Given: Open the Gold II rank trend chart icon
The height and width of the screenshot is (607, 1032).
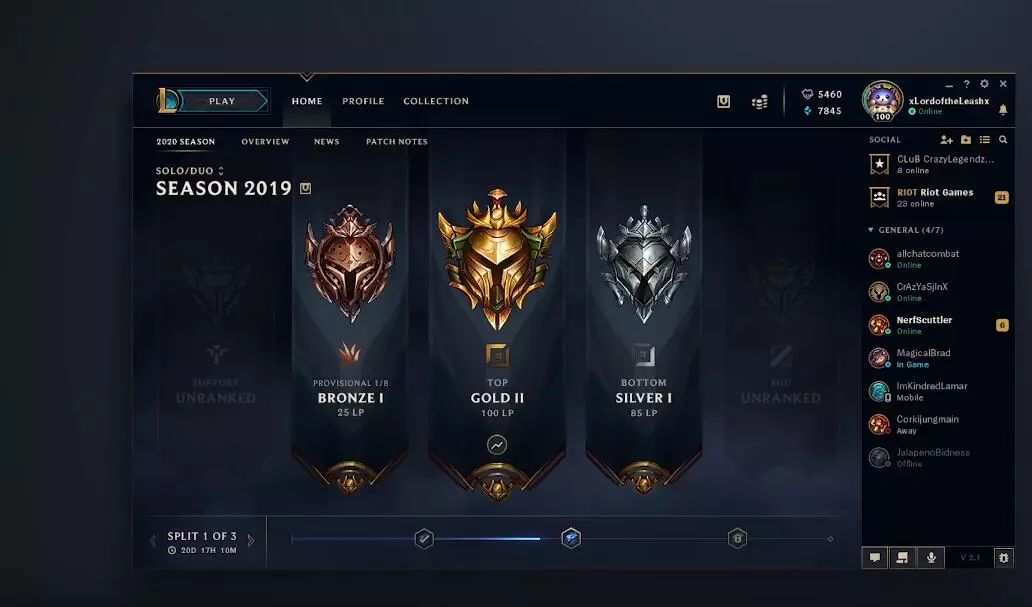Looking at the screenshot, I should [x=497, y=445].
